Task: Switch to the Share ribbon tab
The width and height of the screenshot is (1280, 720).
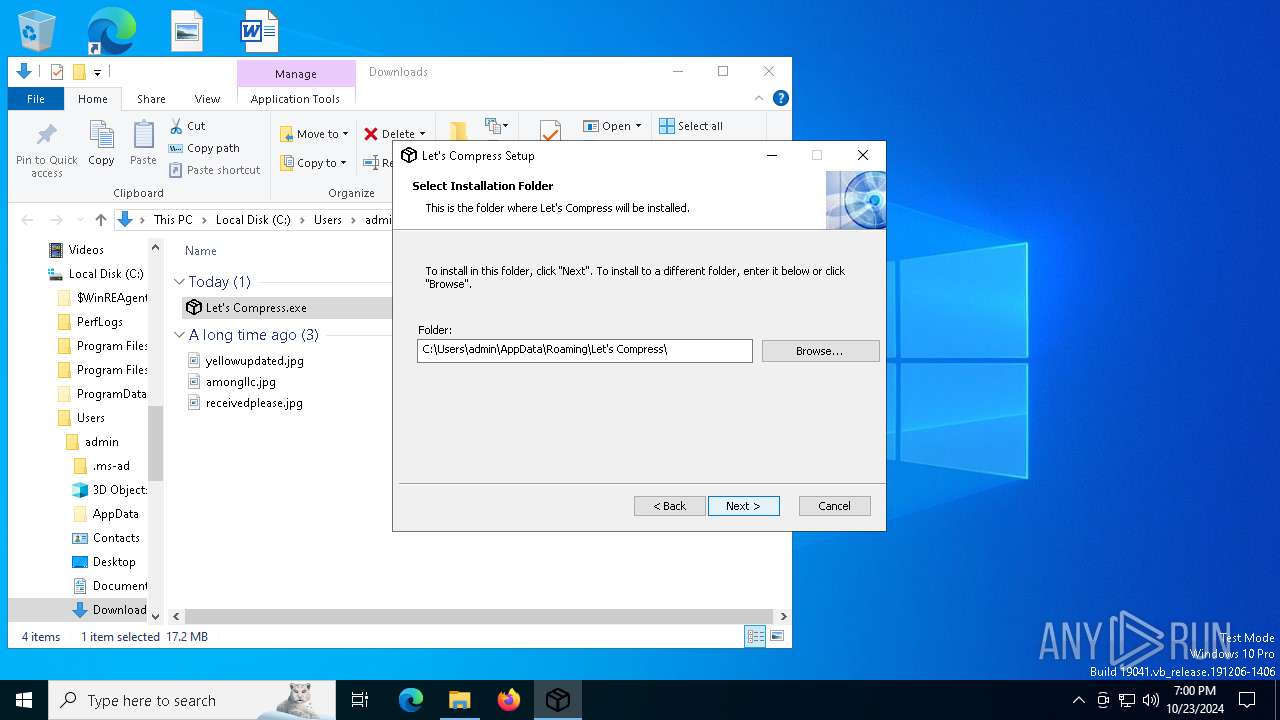Action: click(151, 99)
